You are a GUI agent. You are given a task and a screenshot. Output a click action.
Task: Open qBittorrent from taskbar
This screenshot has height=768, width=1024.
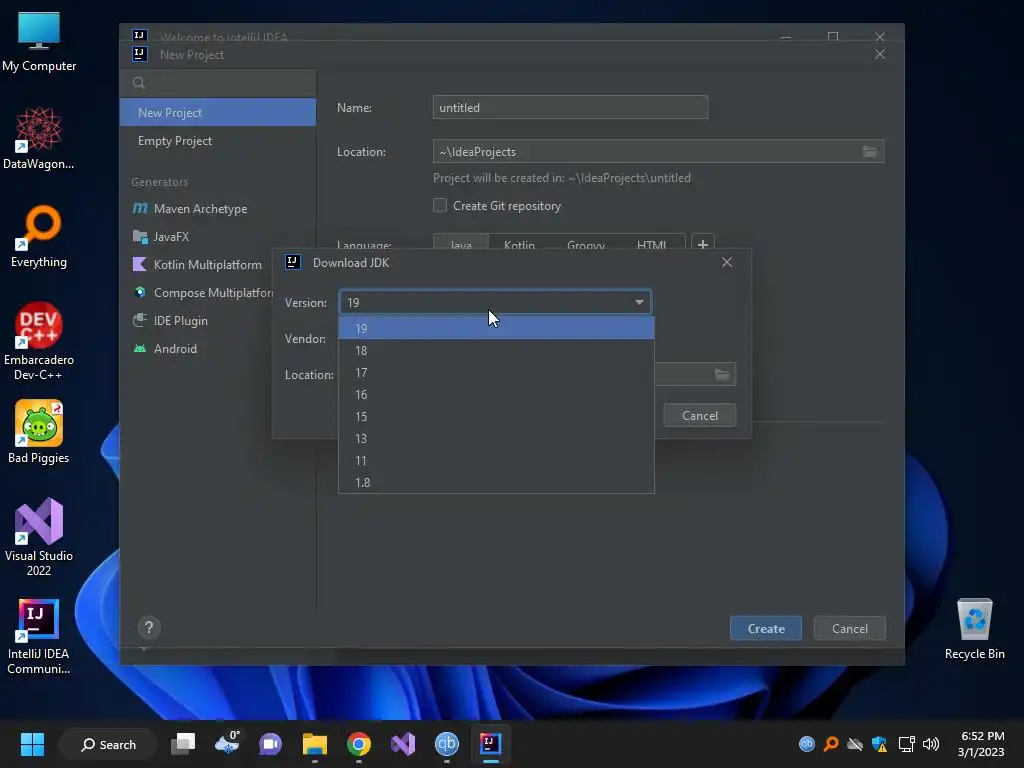tap(447, 744)
